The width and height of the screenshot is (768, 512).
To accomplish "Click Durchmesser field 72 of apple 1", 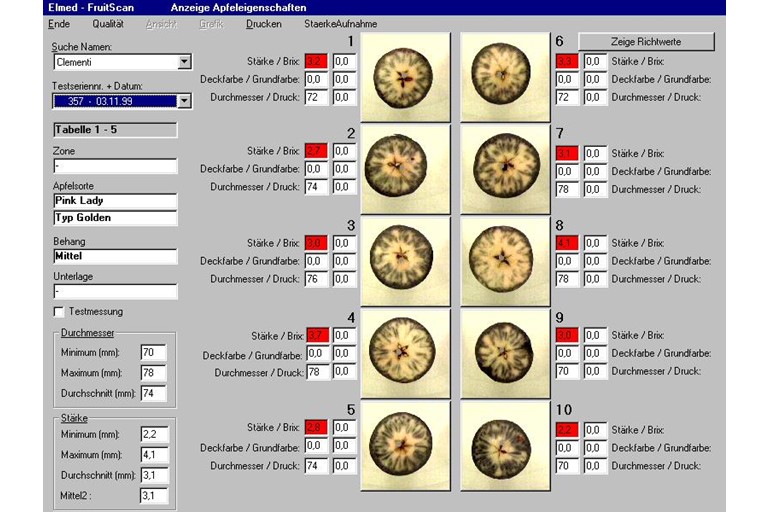I will click(x=316, y=97).
